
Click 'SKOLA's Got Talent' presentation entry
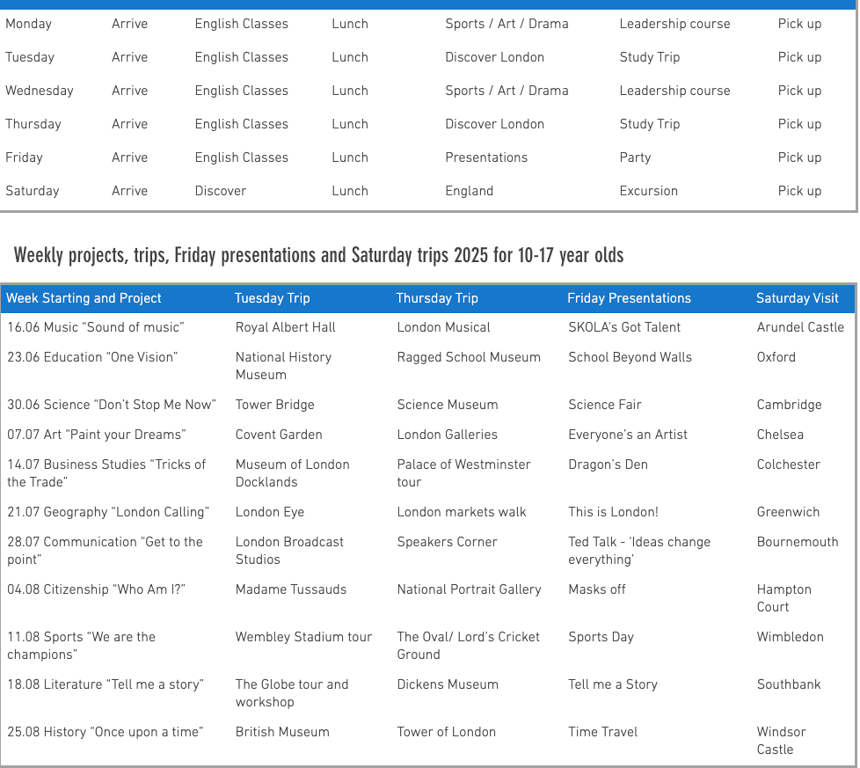coord(624,327)
